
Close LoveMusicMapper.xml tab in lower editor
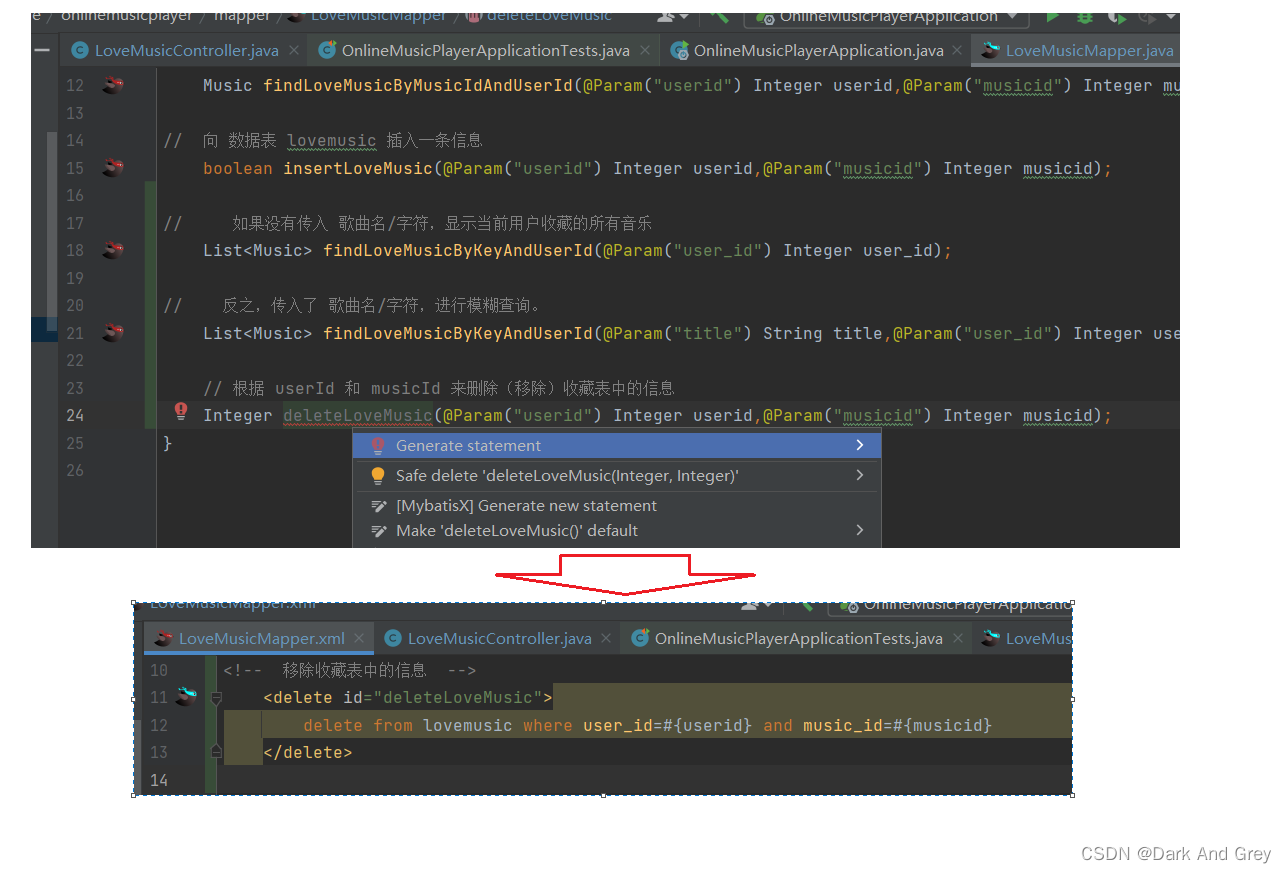tap(360, 638)
